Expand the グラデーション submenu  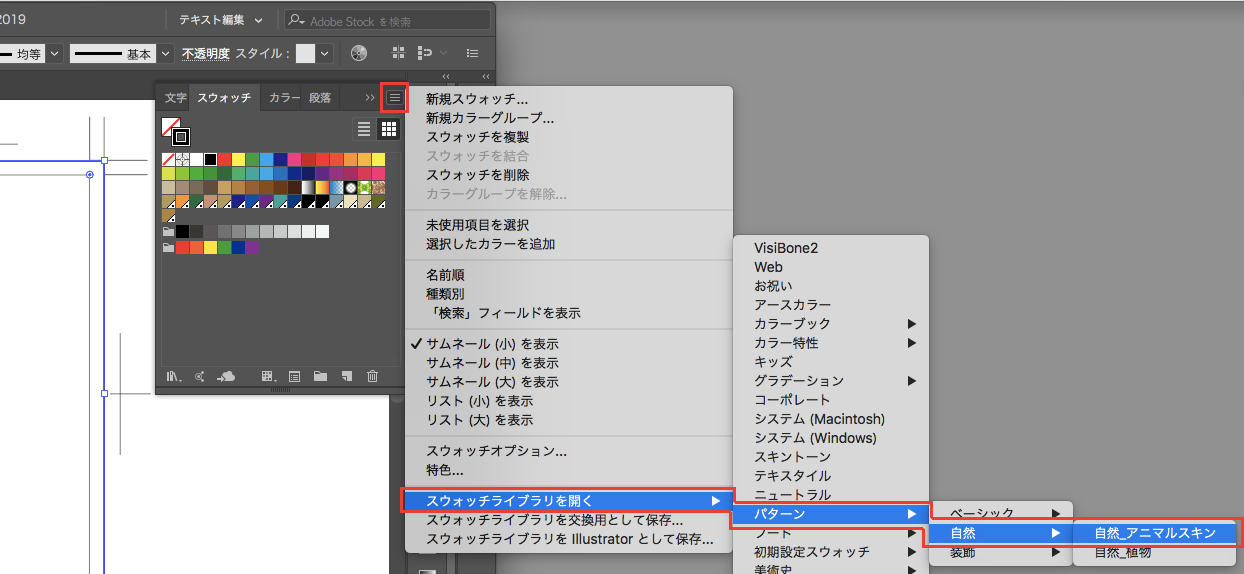(x=832, y=381)
